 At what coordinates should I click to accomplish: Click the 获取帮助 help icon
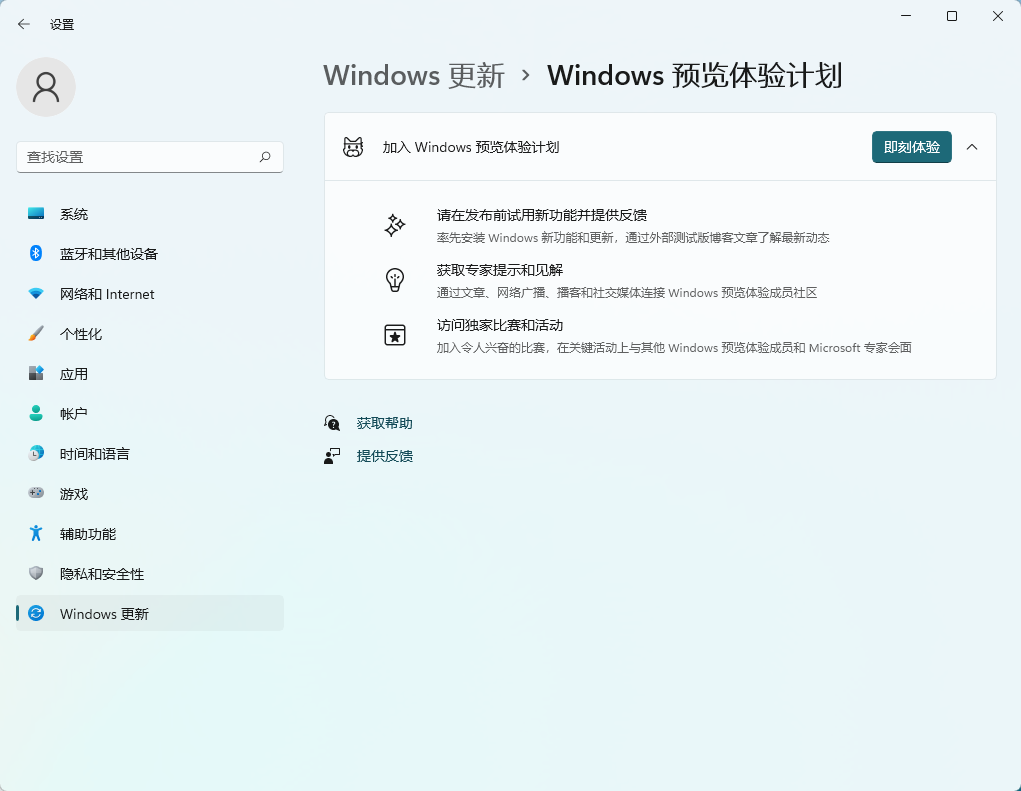click(x=332, y=422)
